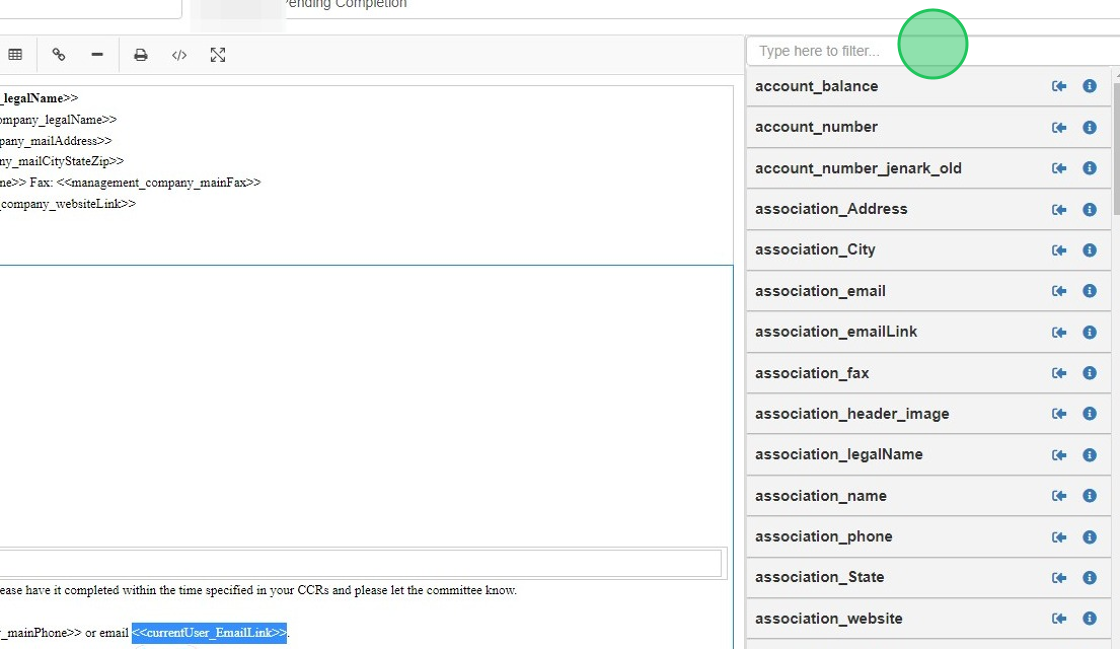The height and width of the screenshot is (649, 1120).
Task: Insert a table from the editor toolbar
Action: [15, 55]
